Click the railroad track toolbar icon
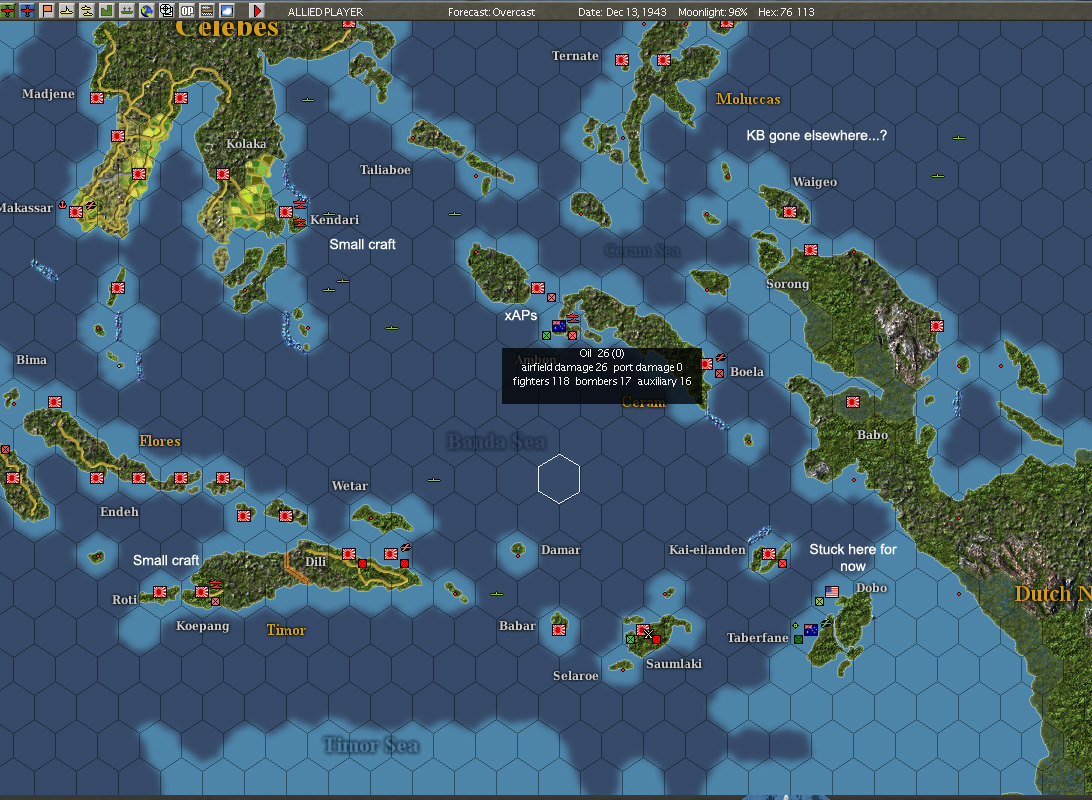 (x=207, y=10)
